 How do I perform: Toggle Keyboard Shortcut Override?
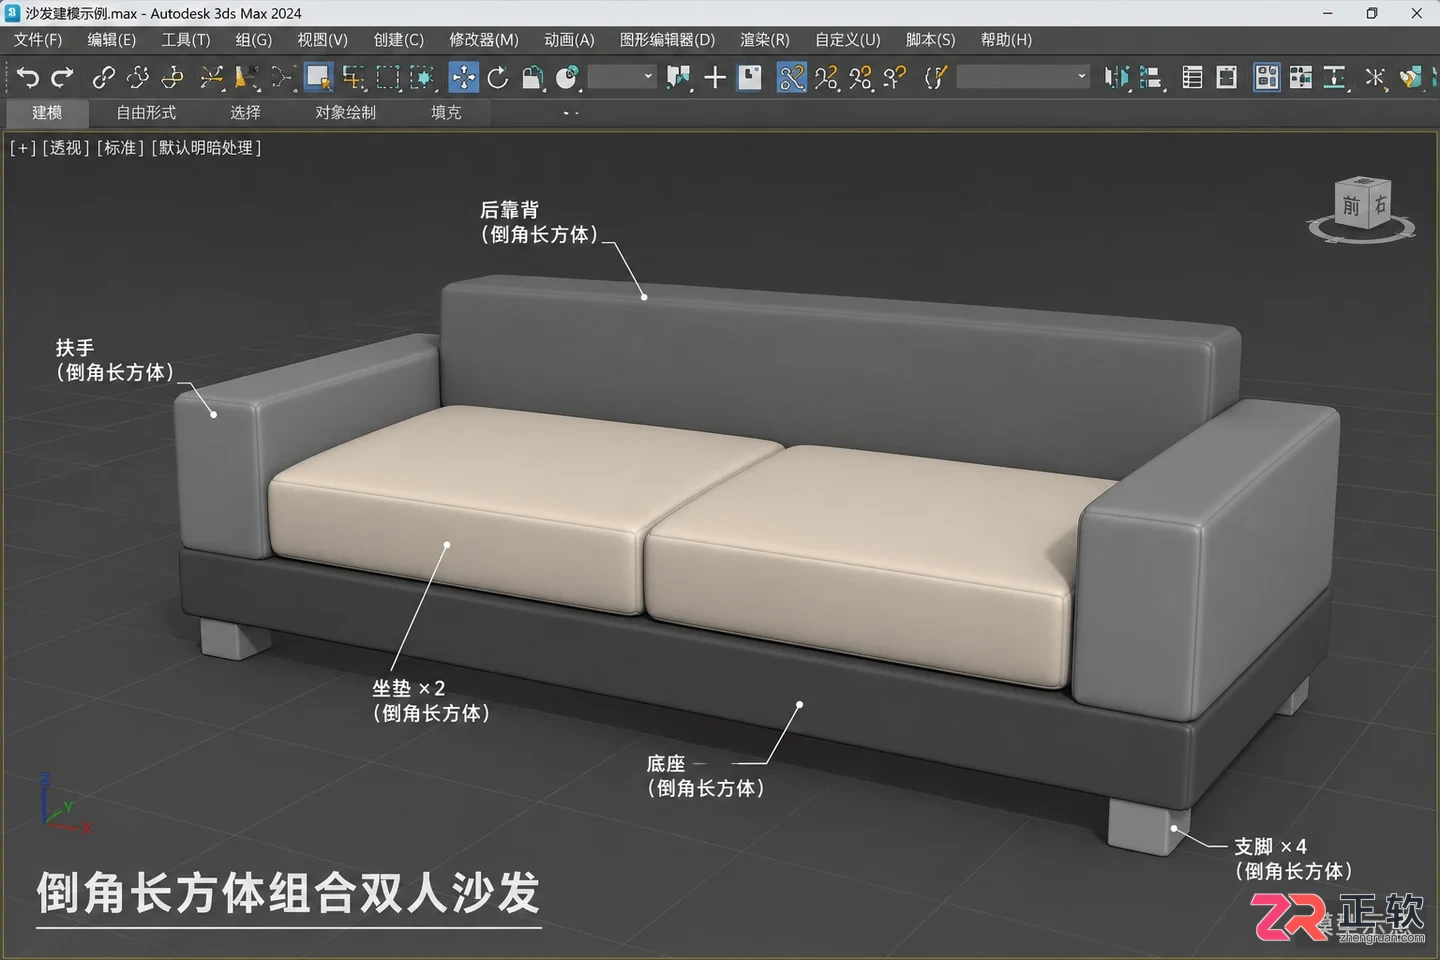750,77
